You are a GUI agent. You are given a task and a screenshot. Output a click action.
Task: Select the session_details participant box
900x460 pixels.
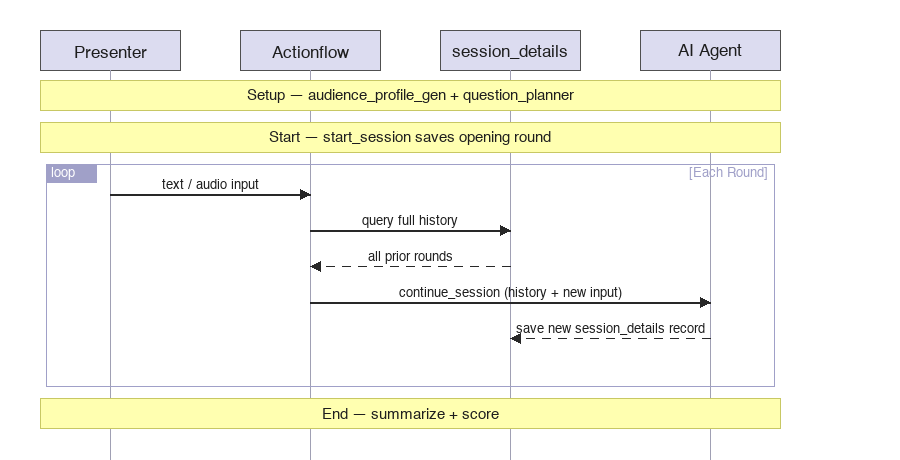pos(510,51)
